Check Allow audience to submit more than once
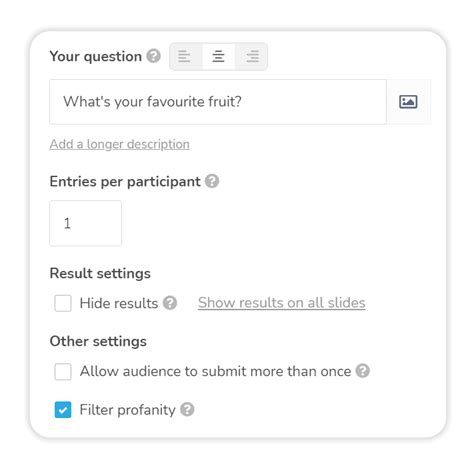Screen dimensions: 474x462 63,371
